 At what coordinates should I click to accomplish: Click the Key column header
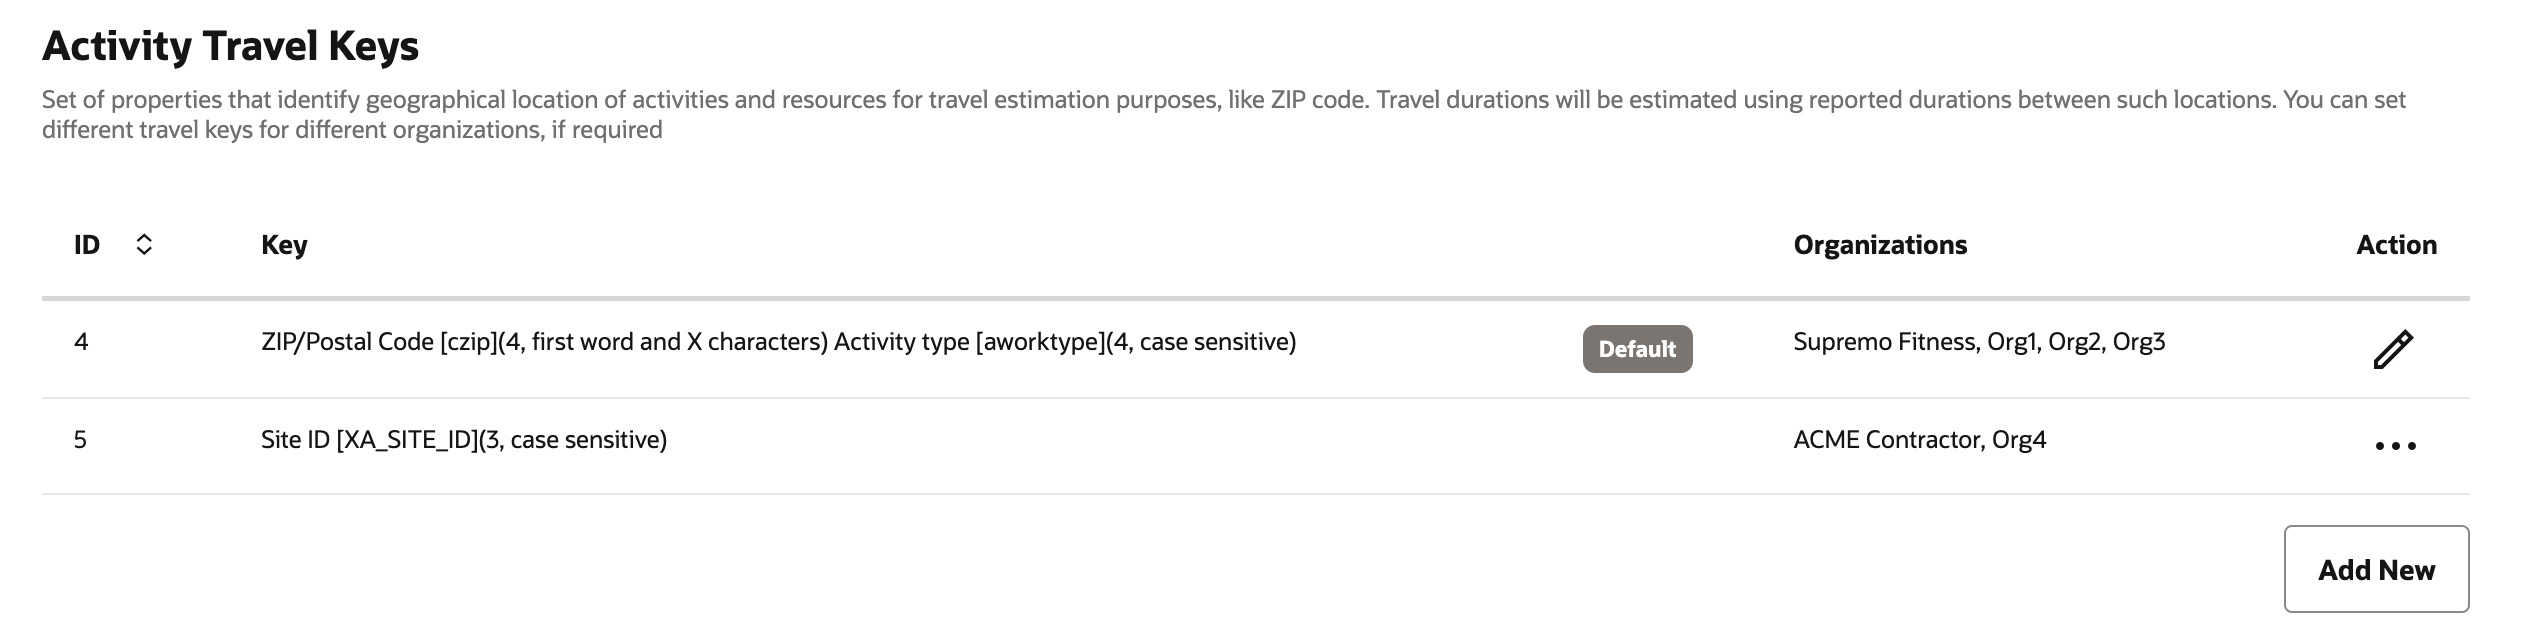(284, 245)
